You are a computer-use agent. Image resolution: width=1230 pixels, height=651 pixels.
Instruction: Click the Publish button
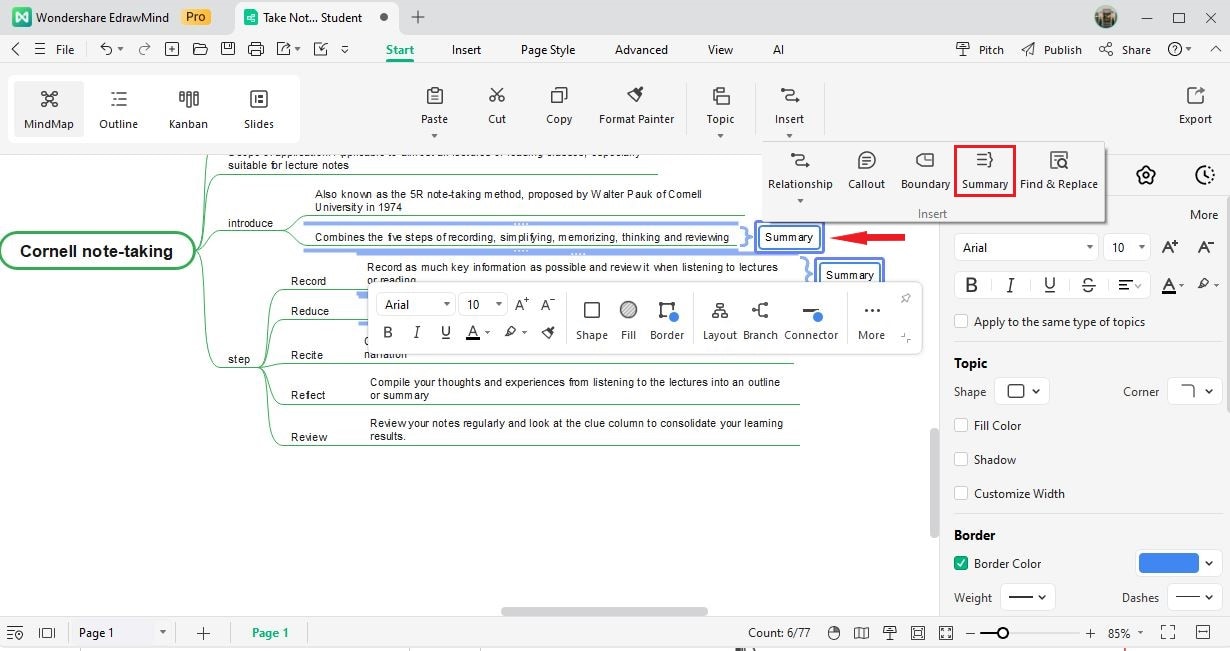(x=1051, y=50)
